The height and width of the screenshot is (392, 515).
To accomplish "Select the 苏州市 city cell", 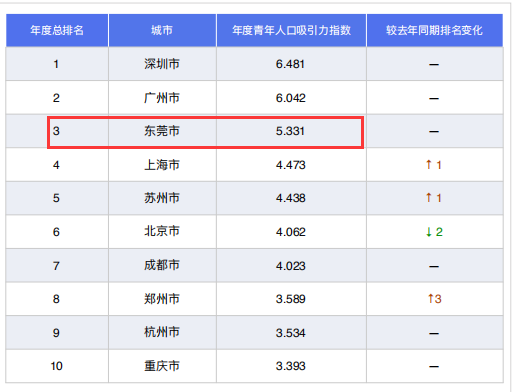I will point(162,198).
